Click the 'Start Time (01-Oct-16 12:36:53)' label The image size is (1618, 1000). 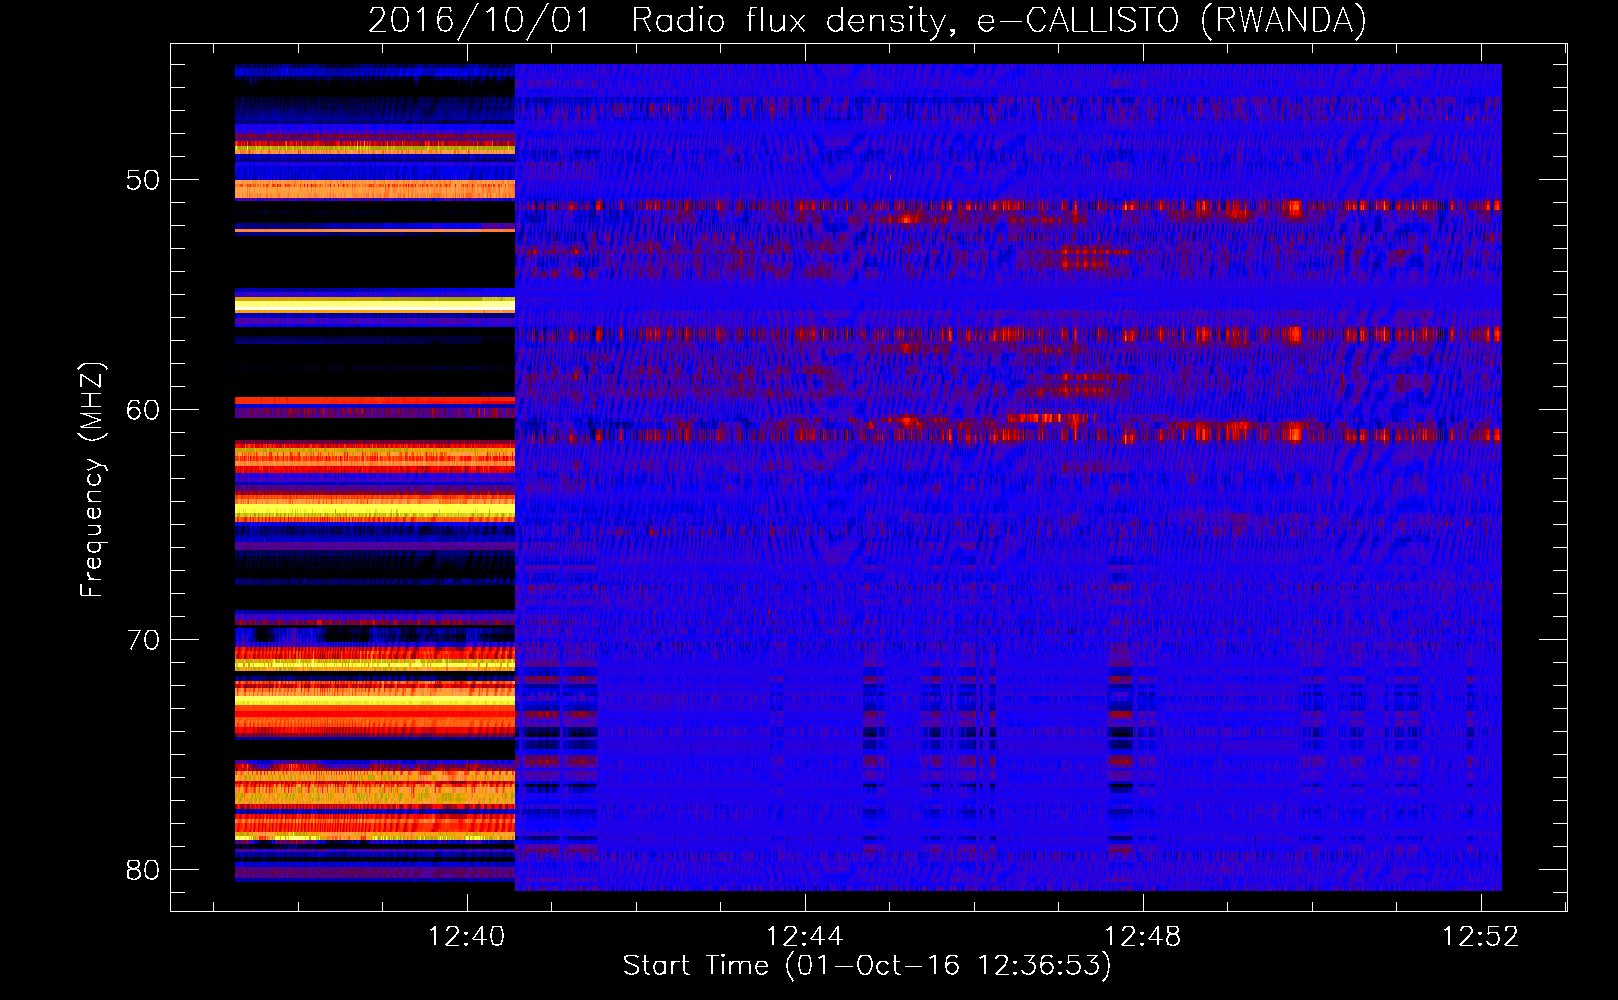867,966
